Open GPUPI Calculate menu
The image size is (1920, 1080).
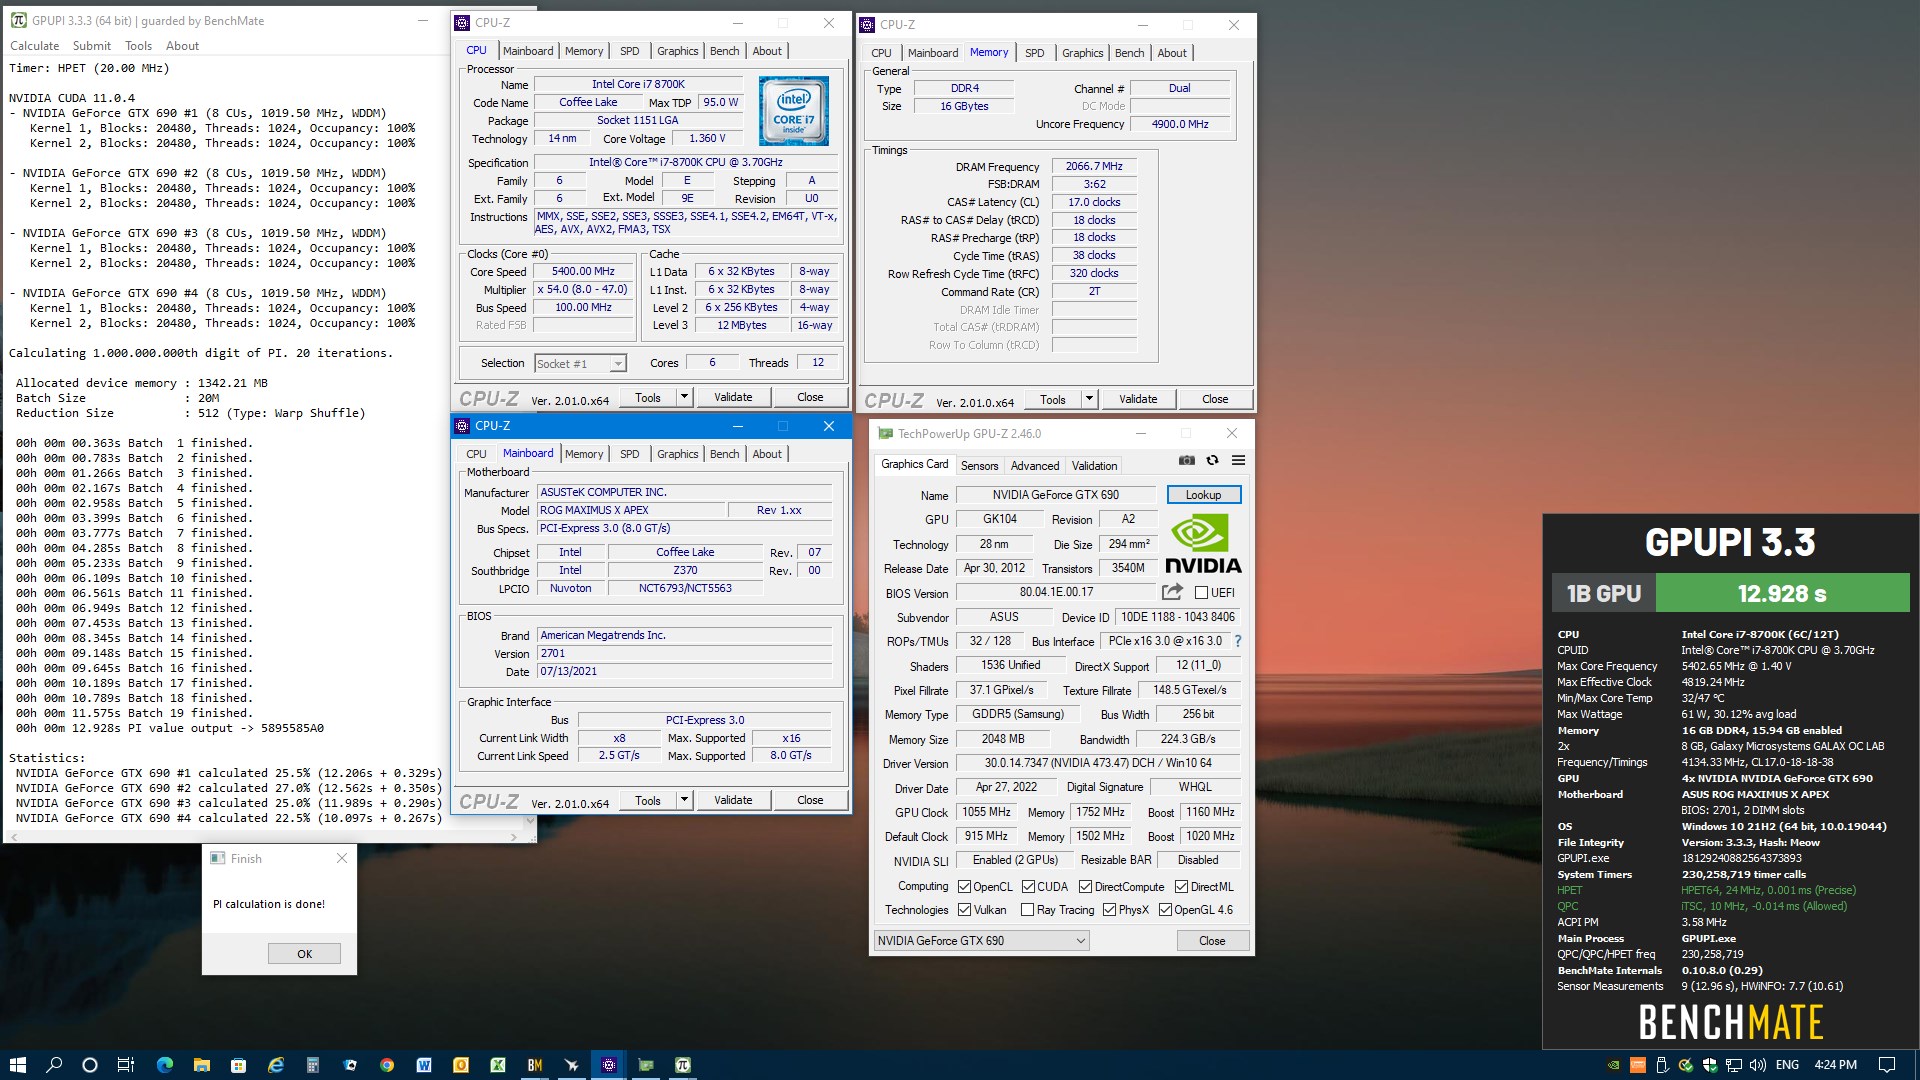[x=34, y=46]
